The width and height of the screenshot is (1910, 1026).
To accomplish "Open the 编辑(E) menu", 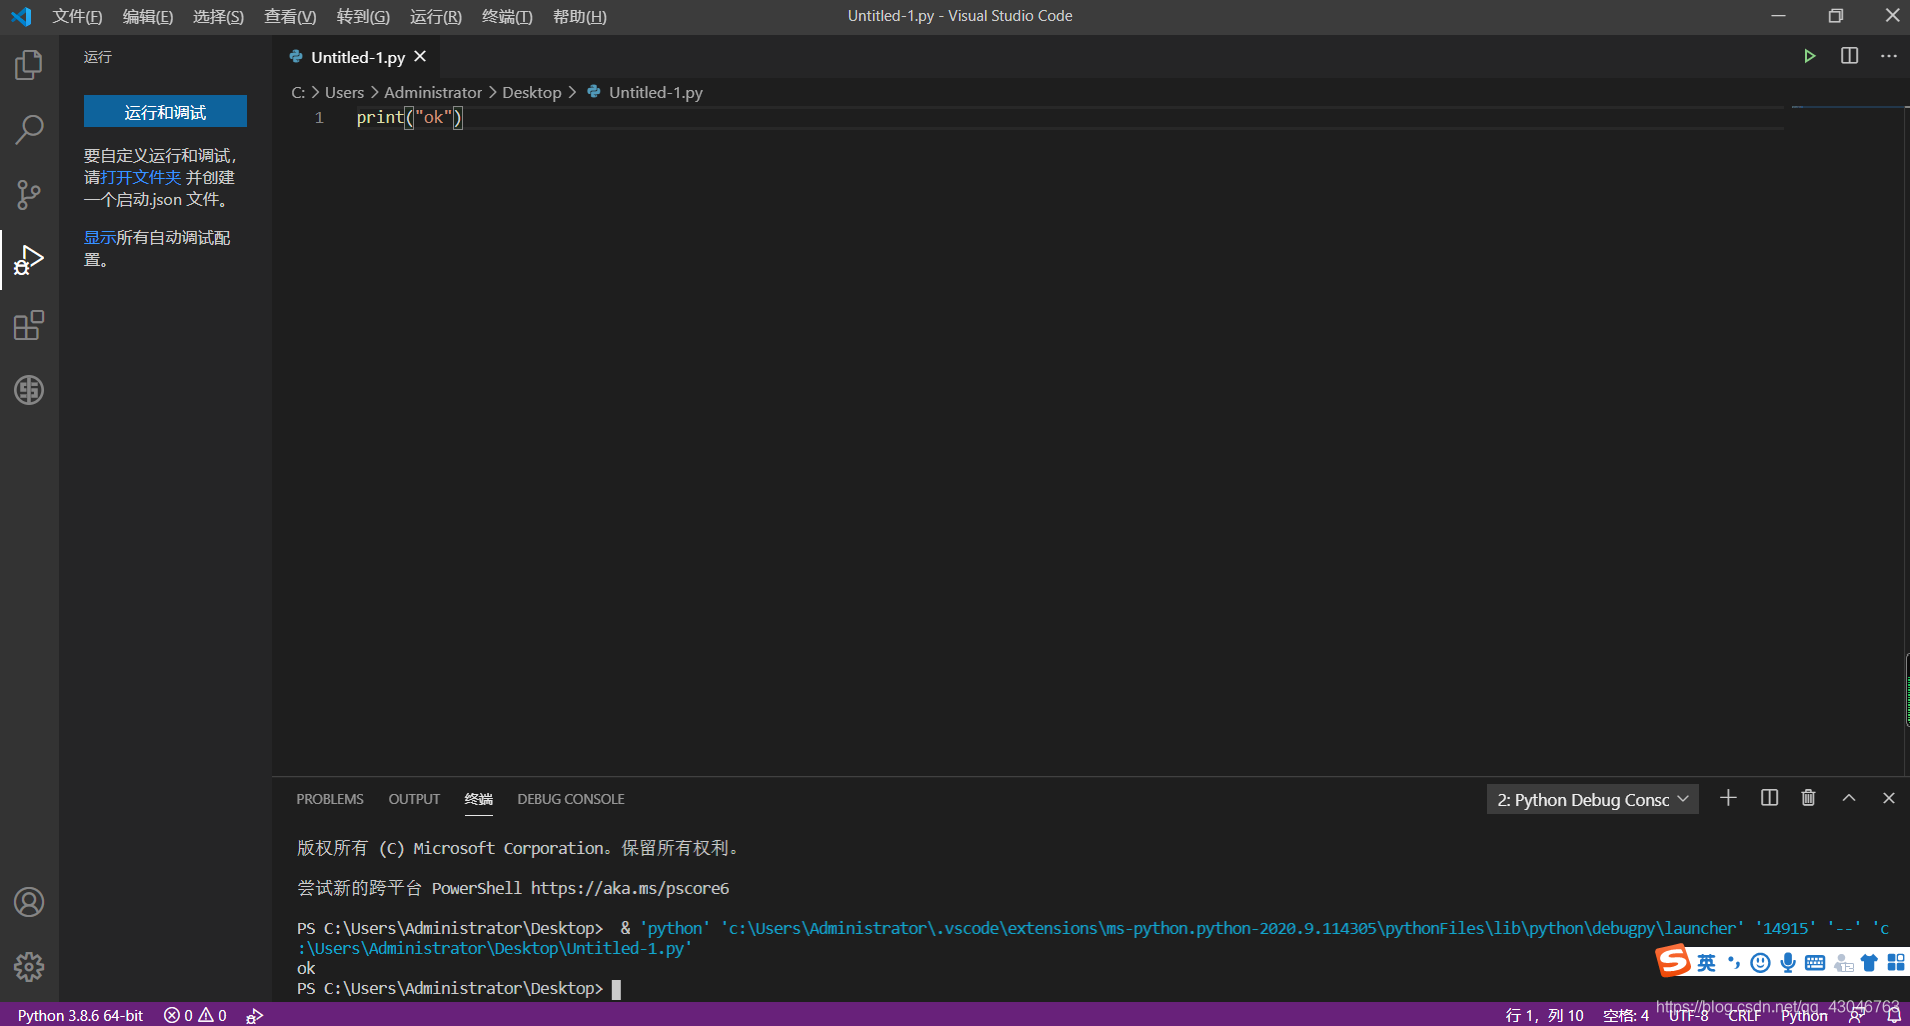I will [147, 16].
